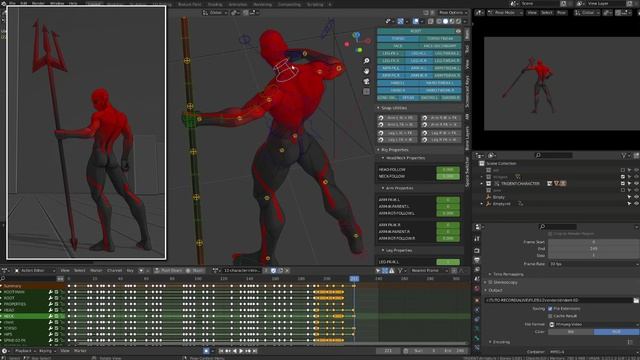Switch to the Bone Layers sidebar tab

pyautogui.click(x=467, y=138)
